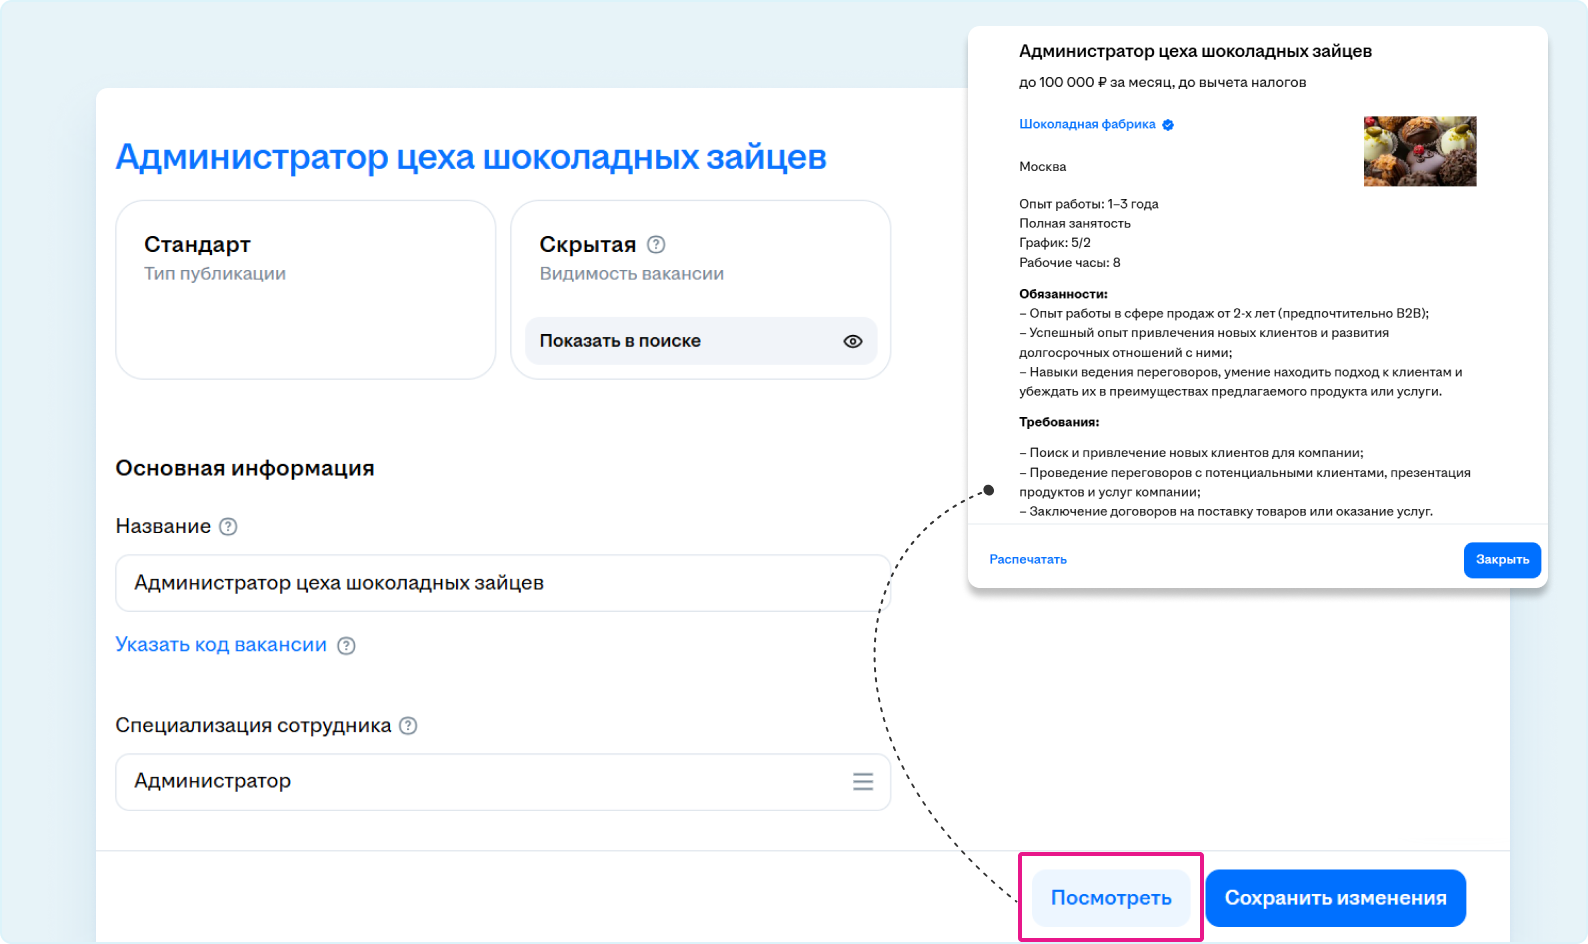The width and height of the screenshot is (1588, 944).
Task: Click the Распечатать link in the preview
Action: click(1028, 560)
